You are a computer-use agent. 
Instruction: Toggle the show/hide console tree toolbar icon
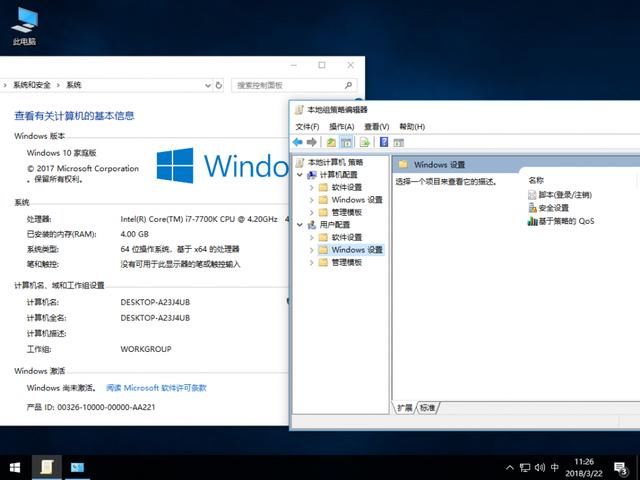click(x=346, y=142)
